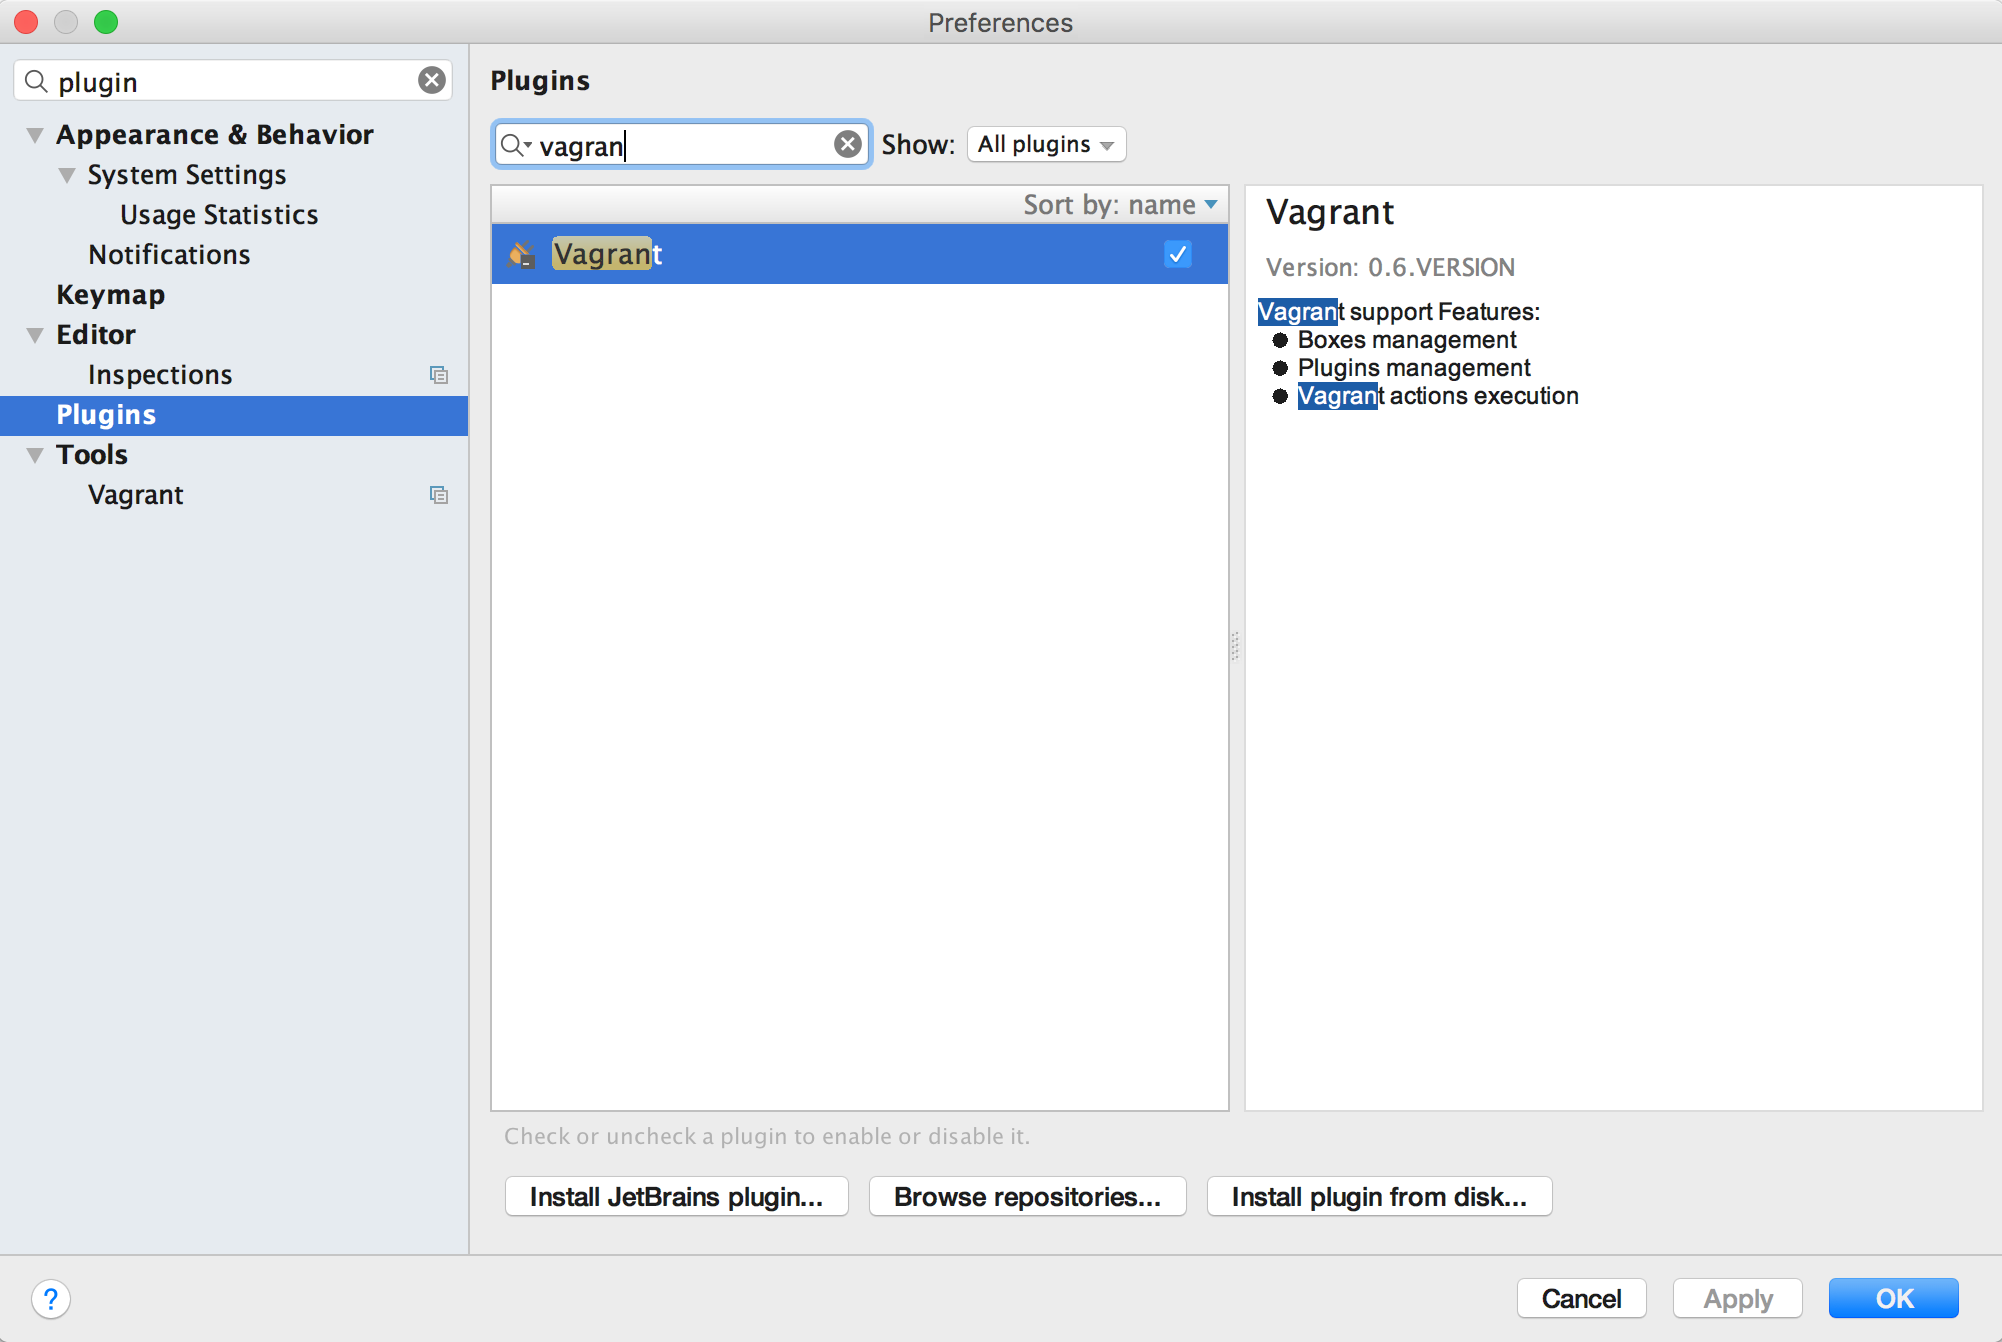Click into the plugin search input field
This screenshot has height=1342, width=2002.
coord(720,145)
